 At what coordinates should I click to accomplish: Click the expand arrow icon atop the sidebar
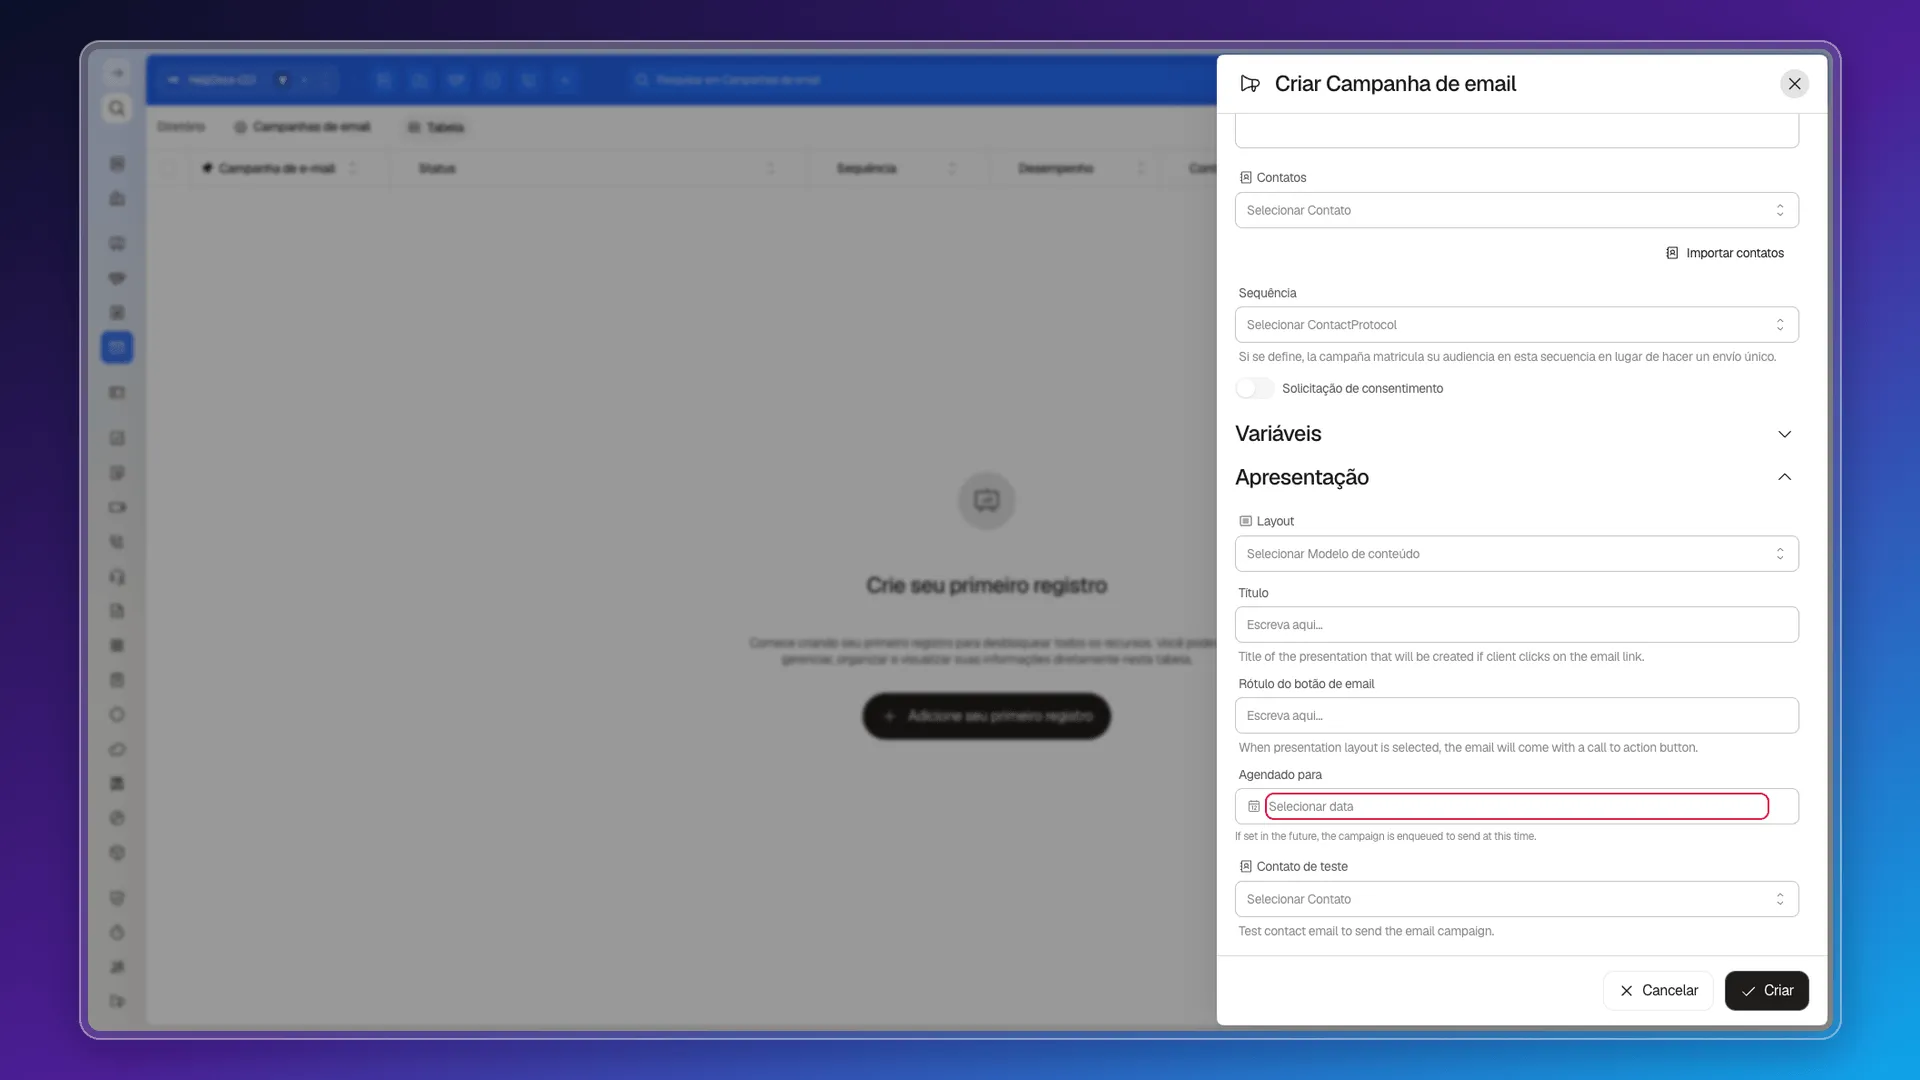117,73
